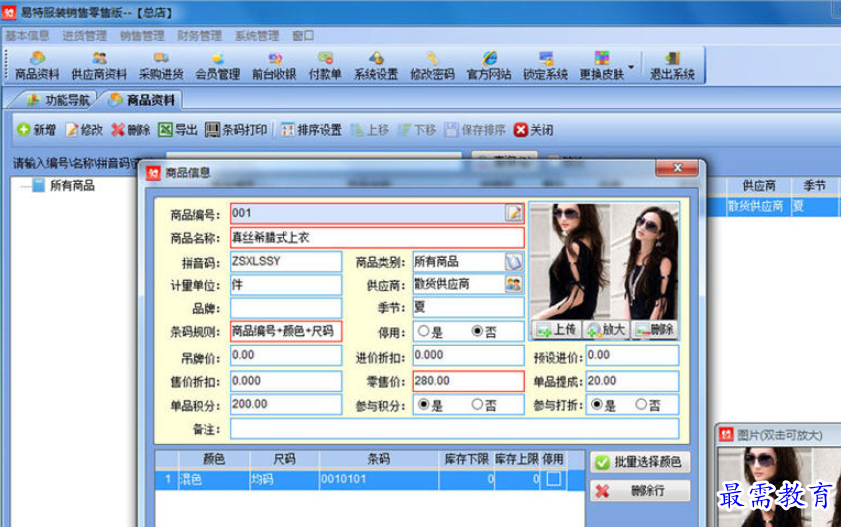This screenshot has height=527, width=841.
Task: Open 商品资料 in the main toolbar
Action: (37, 66)
